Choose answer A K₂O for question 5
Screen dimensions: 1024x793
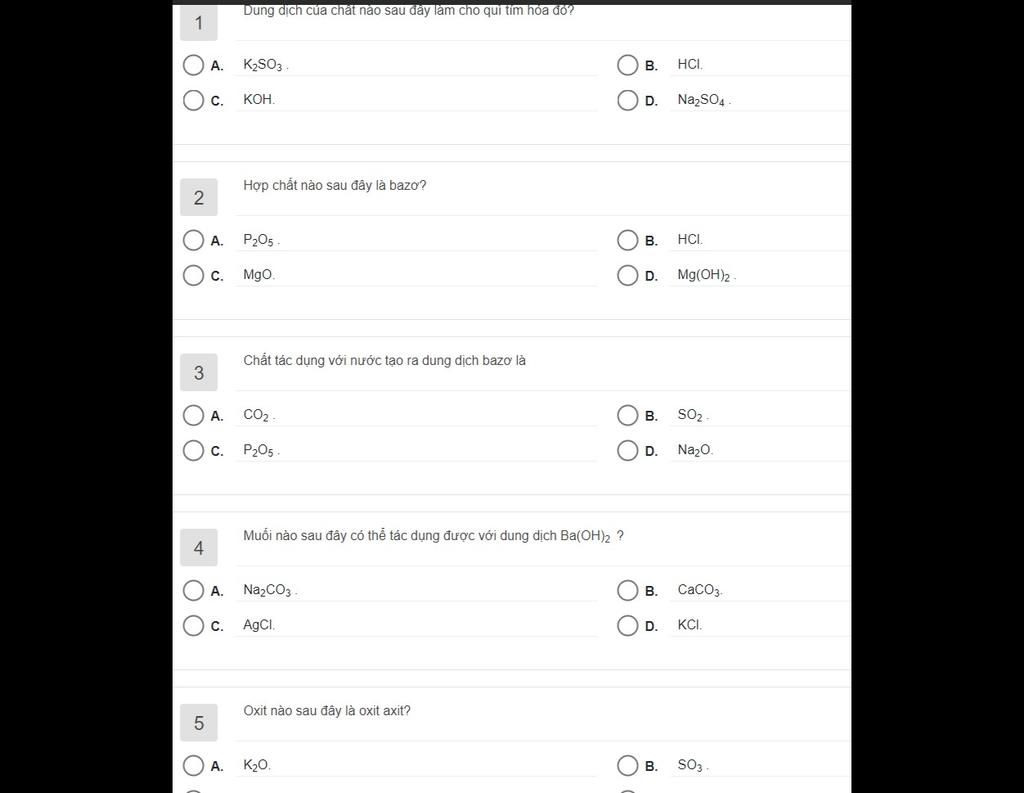click(x=193, y=766)
